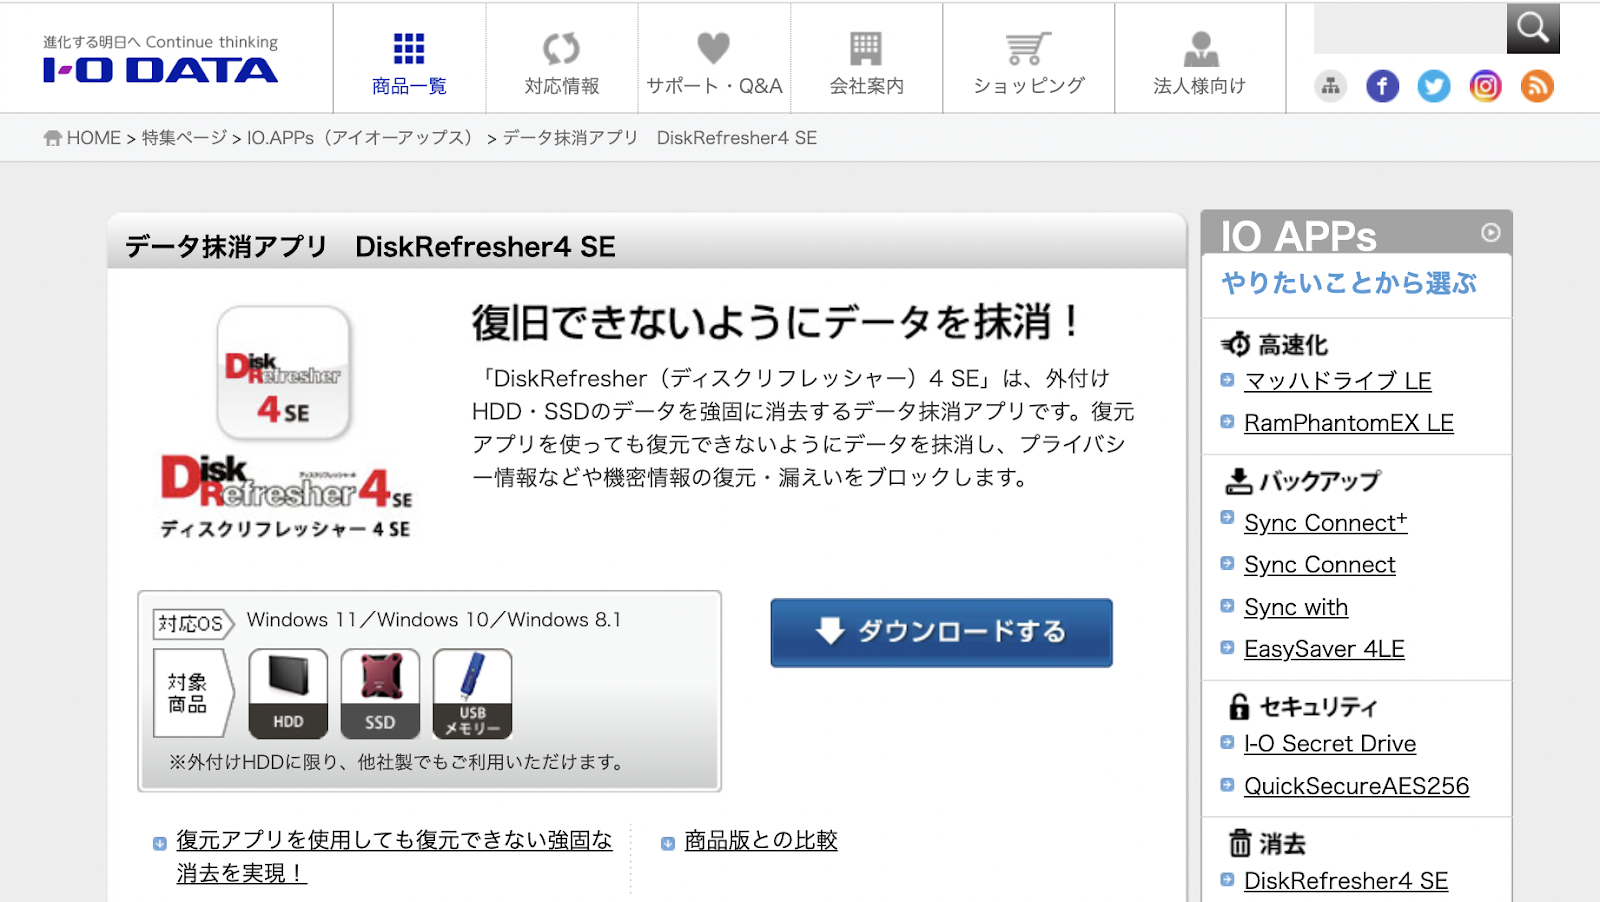Click bullet icon beside Sync with

tap(1227, 606)
